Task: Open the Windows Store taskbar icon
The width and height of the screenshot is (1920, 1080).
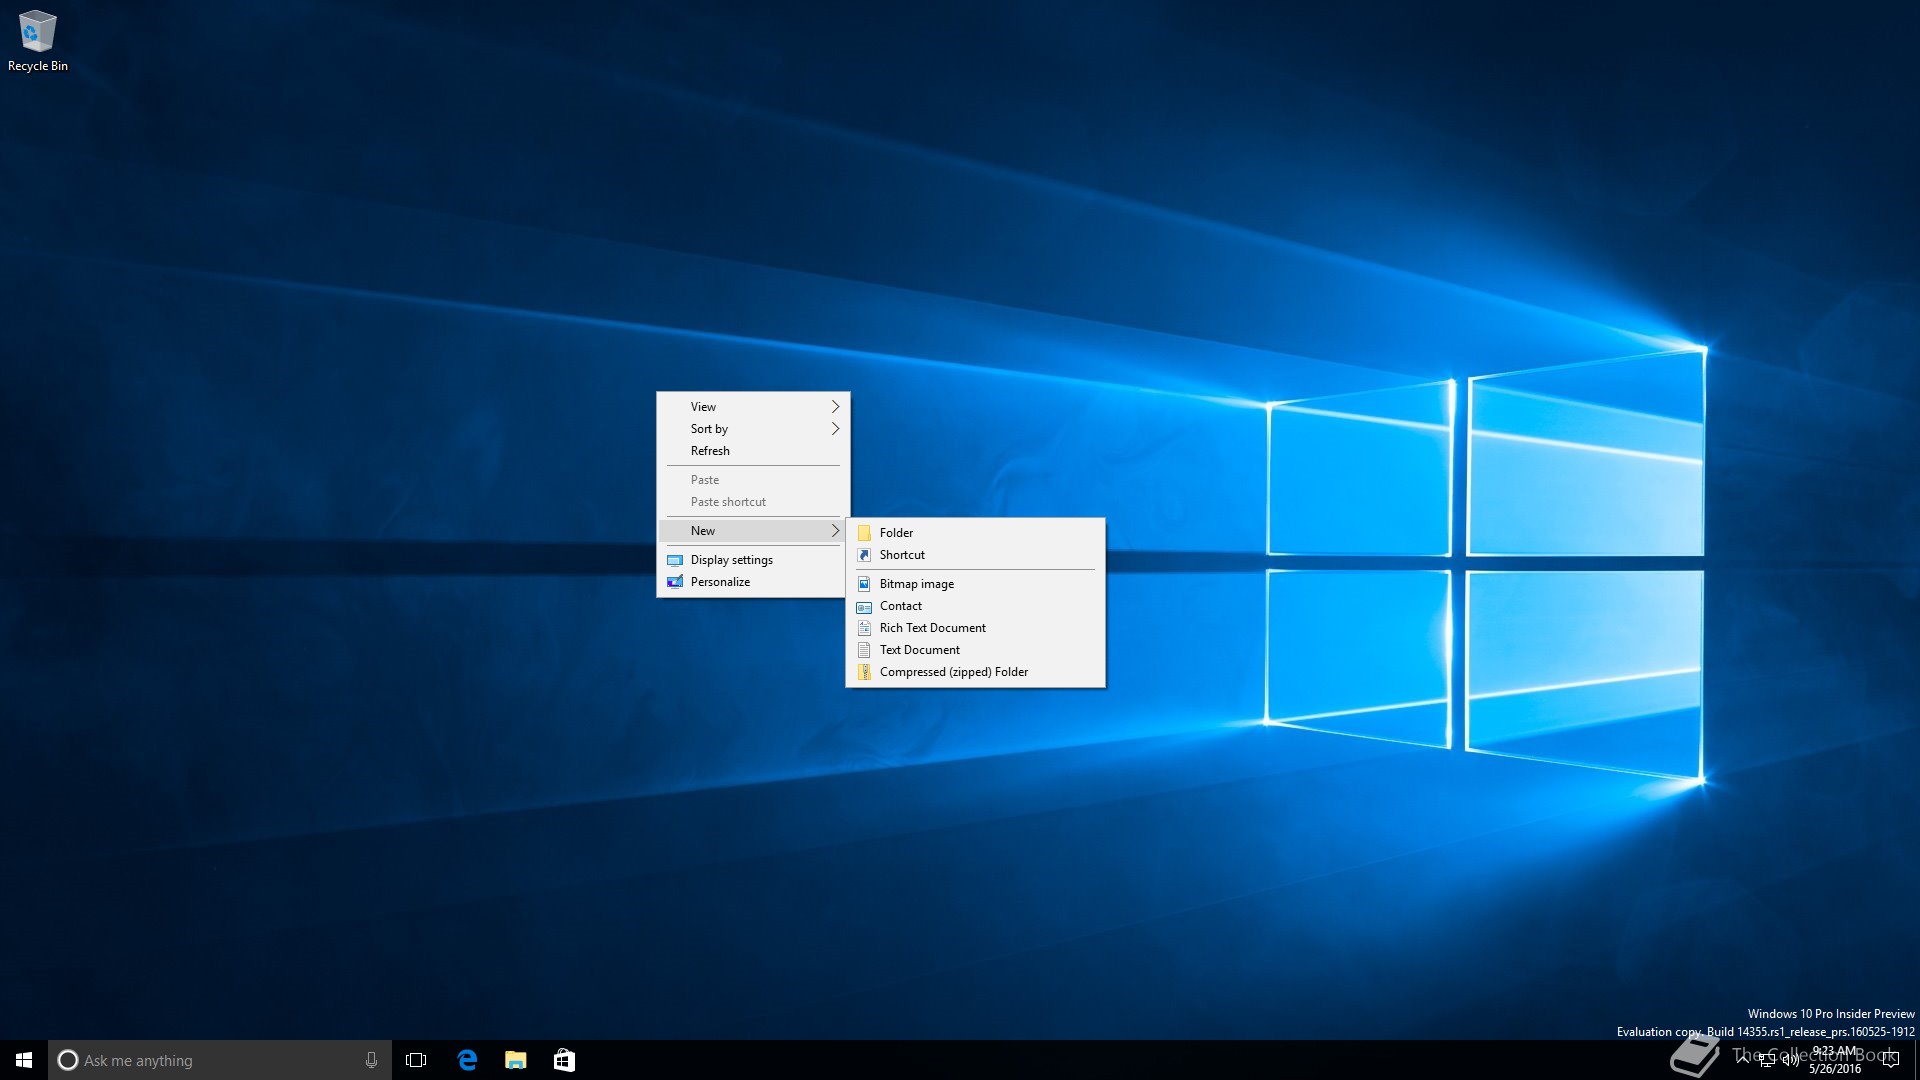Action: (x=564, y=1060)
